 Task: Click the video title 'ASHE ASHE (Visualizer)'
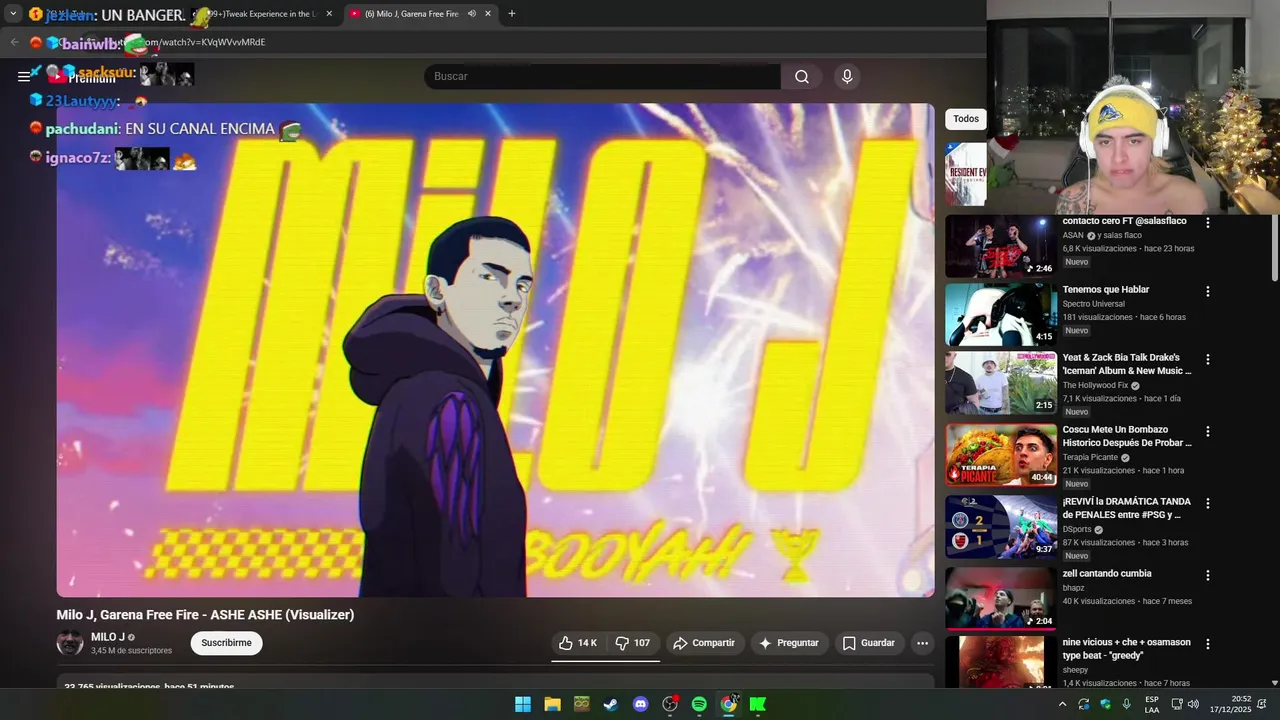click(x=205, y=615)
